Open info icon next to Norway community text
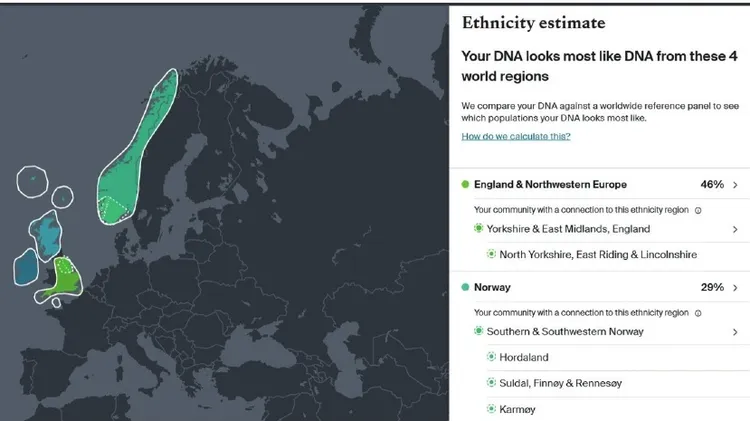Viewport: 750px width, 421px height. 698,313
